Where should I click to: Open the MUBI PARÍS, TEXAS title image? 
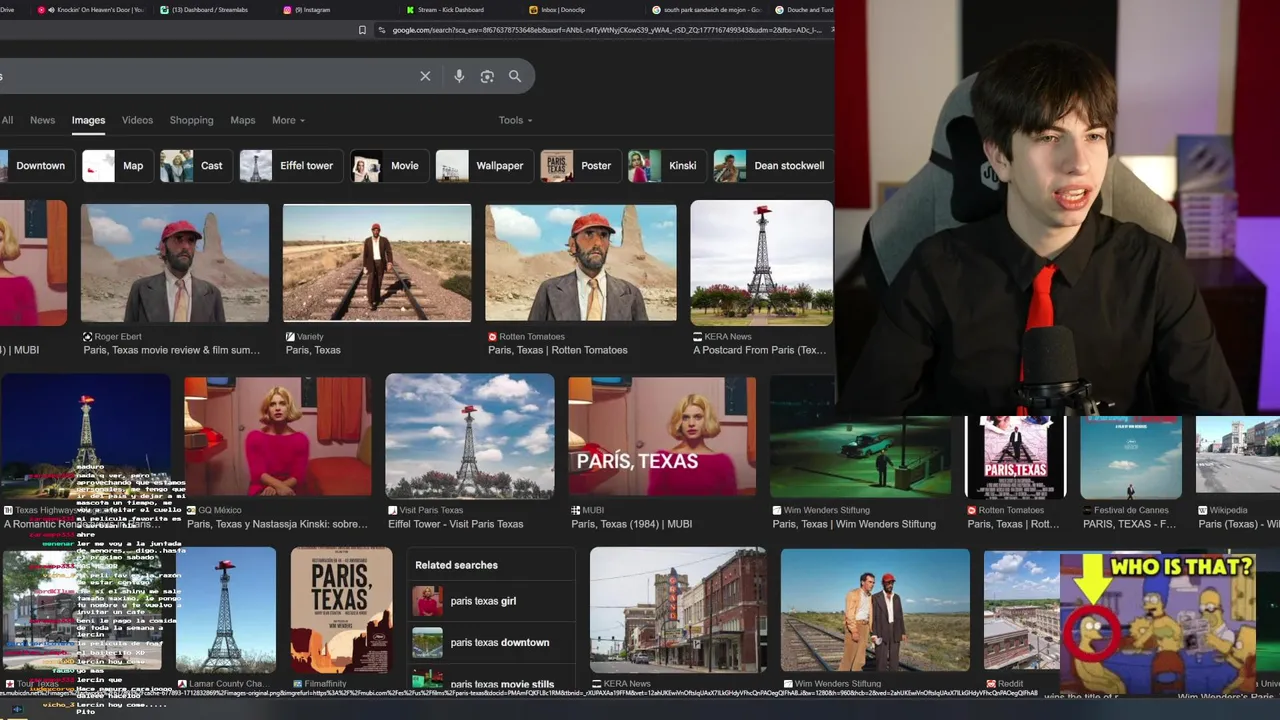click(662, 436)
